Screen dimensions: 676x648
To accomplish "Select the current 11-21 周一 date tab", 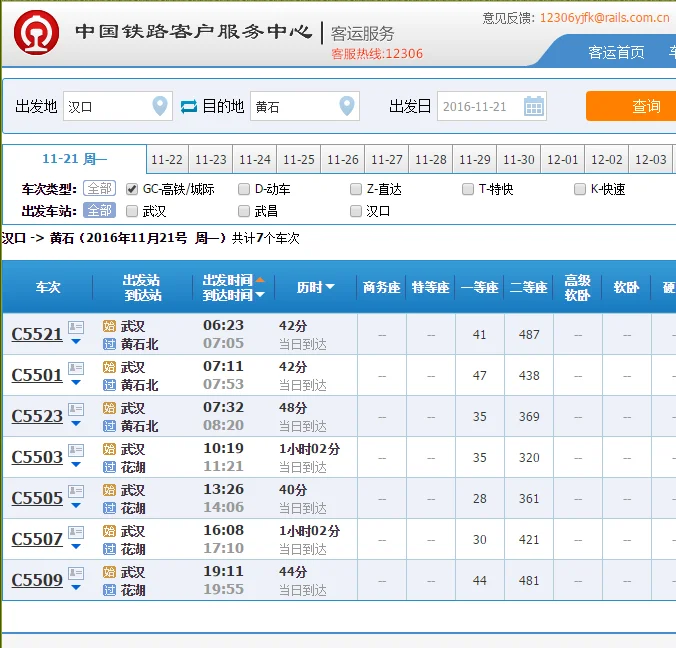I will tap(75, 159).
